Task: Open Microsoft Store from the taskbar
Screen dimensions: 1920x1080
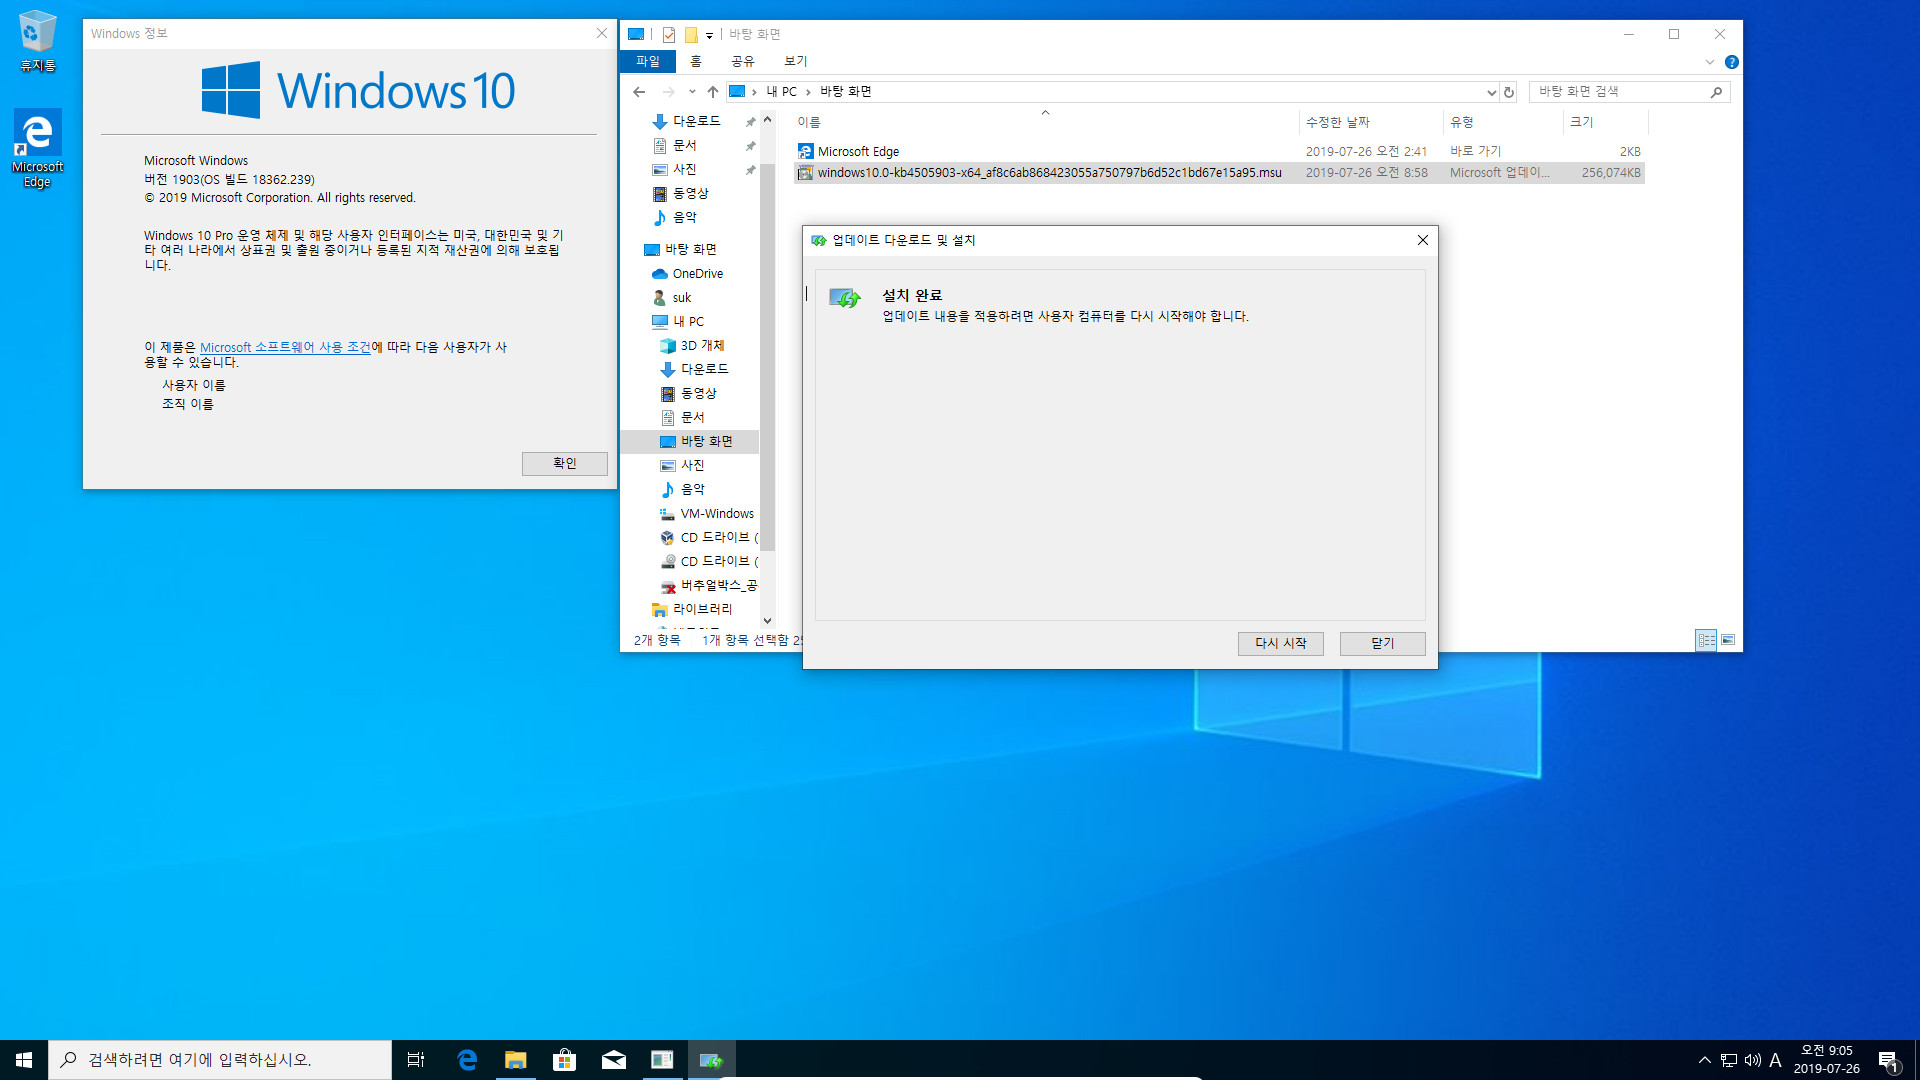Action: 564,1060
